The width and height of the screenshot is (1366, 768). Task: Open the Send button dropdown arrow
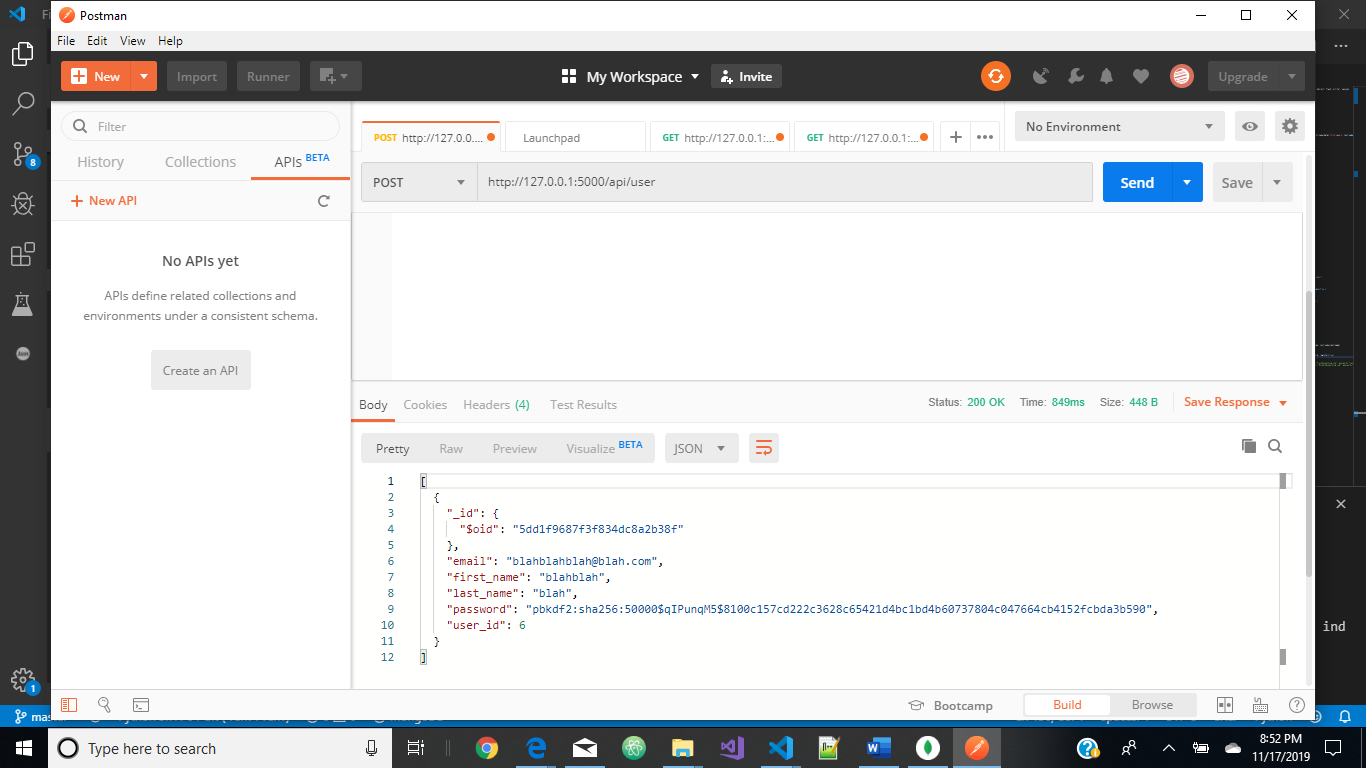1187,182
